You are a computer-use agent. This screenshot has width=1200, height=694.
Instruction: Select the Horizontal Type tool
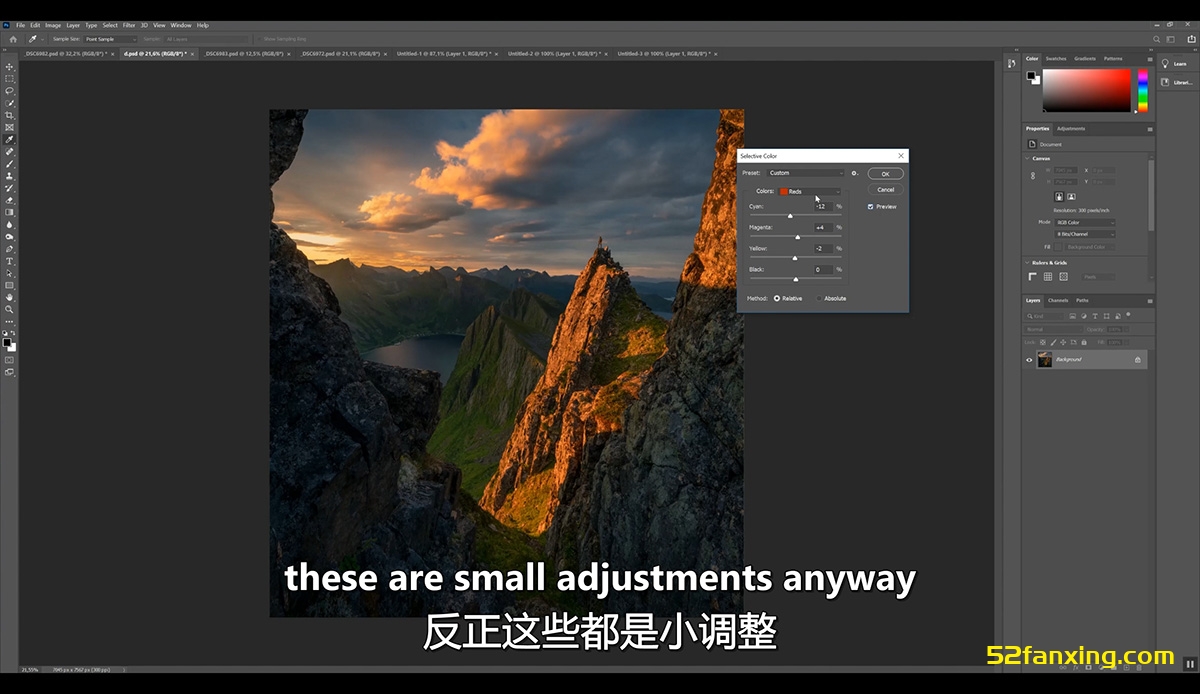pyautogui.click(x=10, y=261)
